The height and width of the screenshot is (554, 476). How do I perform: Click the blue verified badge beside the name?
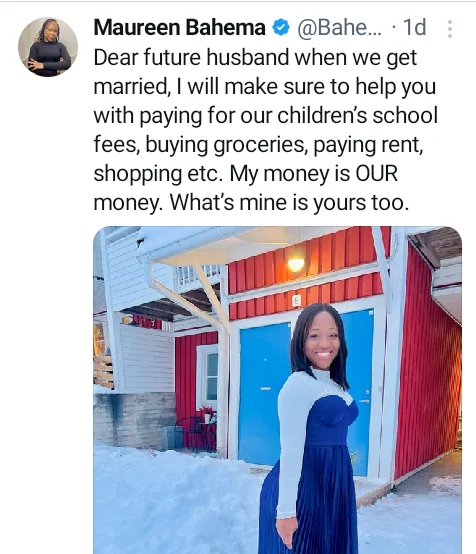tap(281, 28)
